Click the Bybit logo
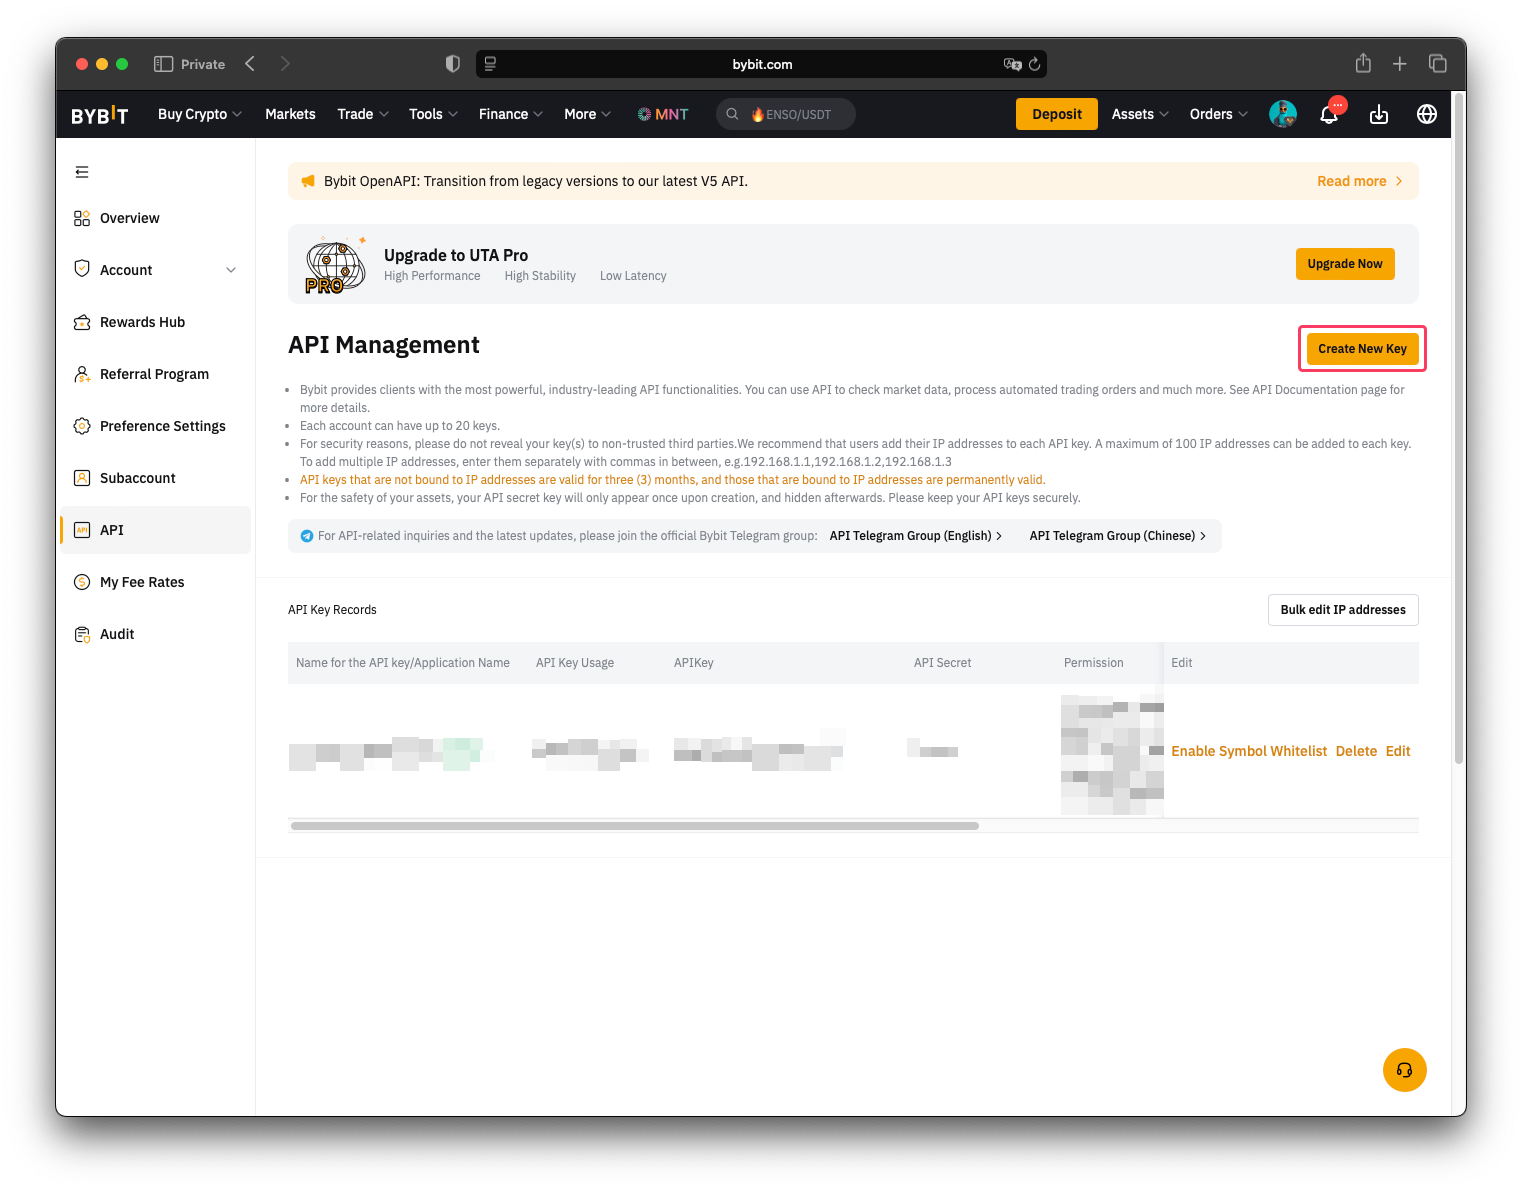Image resolution: width=1522 pixels, height=1190 pixels. (x=99, y=114)
